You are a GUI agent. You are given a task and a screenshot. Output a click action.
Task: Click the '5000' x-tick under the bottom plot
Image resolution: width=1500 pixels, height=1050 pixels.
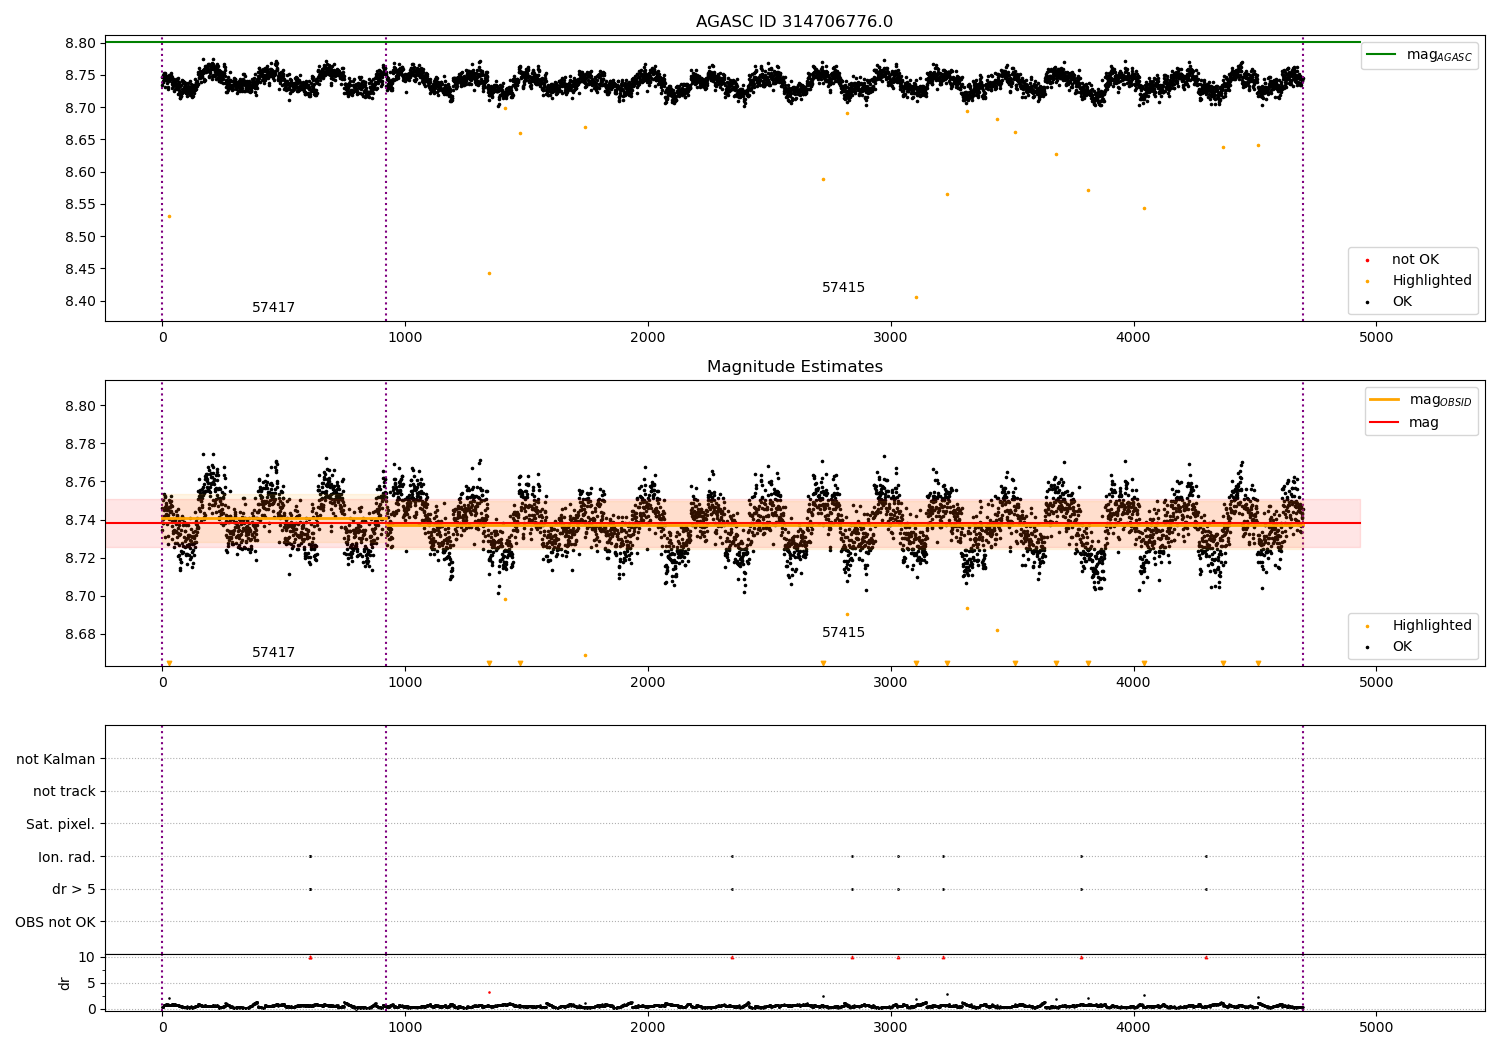pyautogui.click(x=1376, y=1027)
